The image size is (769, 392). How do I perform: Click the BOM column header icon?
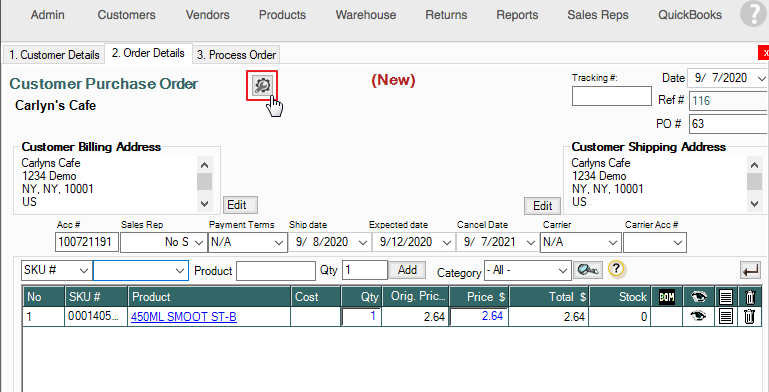(x=666, y=297)
